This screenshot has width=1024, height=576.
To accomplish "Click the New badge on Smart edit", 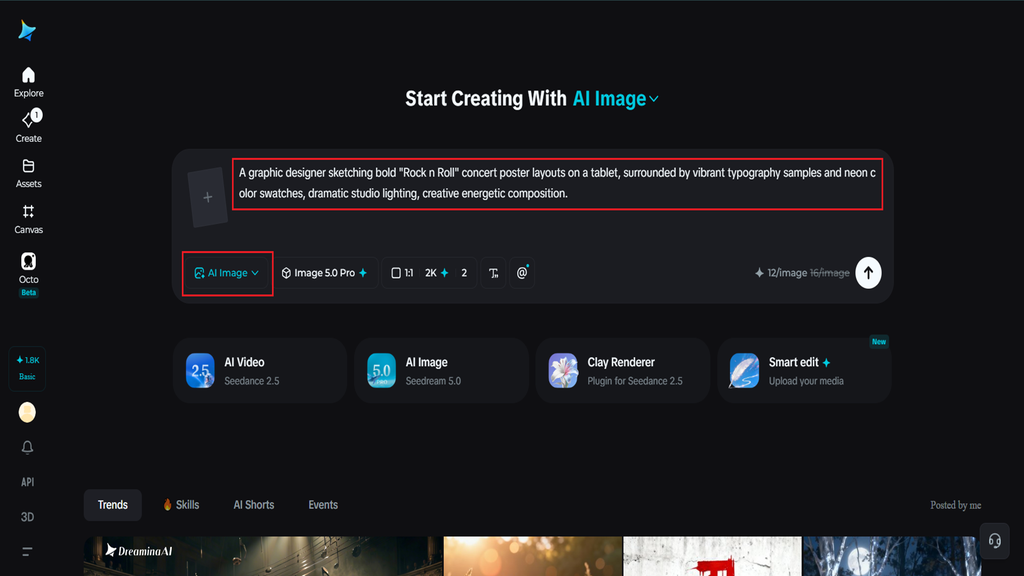I will (879, 342).
